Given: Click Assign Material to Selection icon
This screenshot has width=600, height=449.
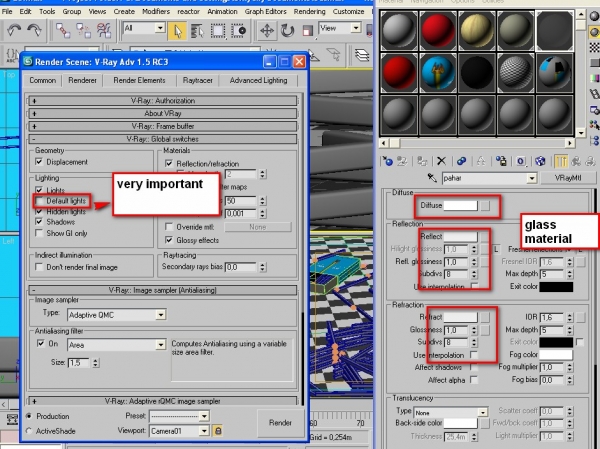Looking at the screenshot, I should tap(422, 161).
